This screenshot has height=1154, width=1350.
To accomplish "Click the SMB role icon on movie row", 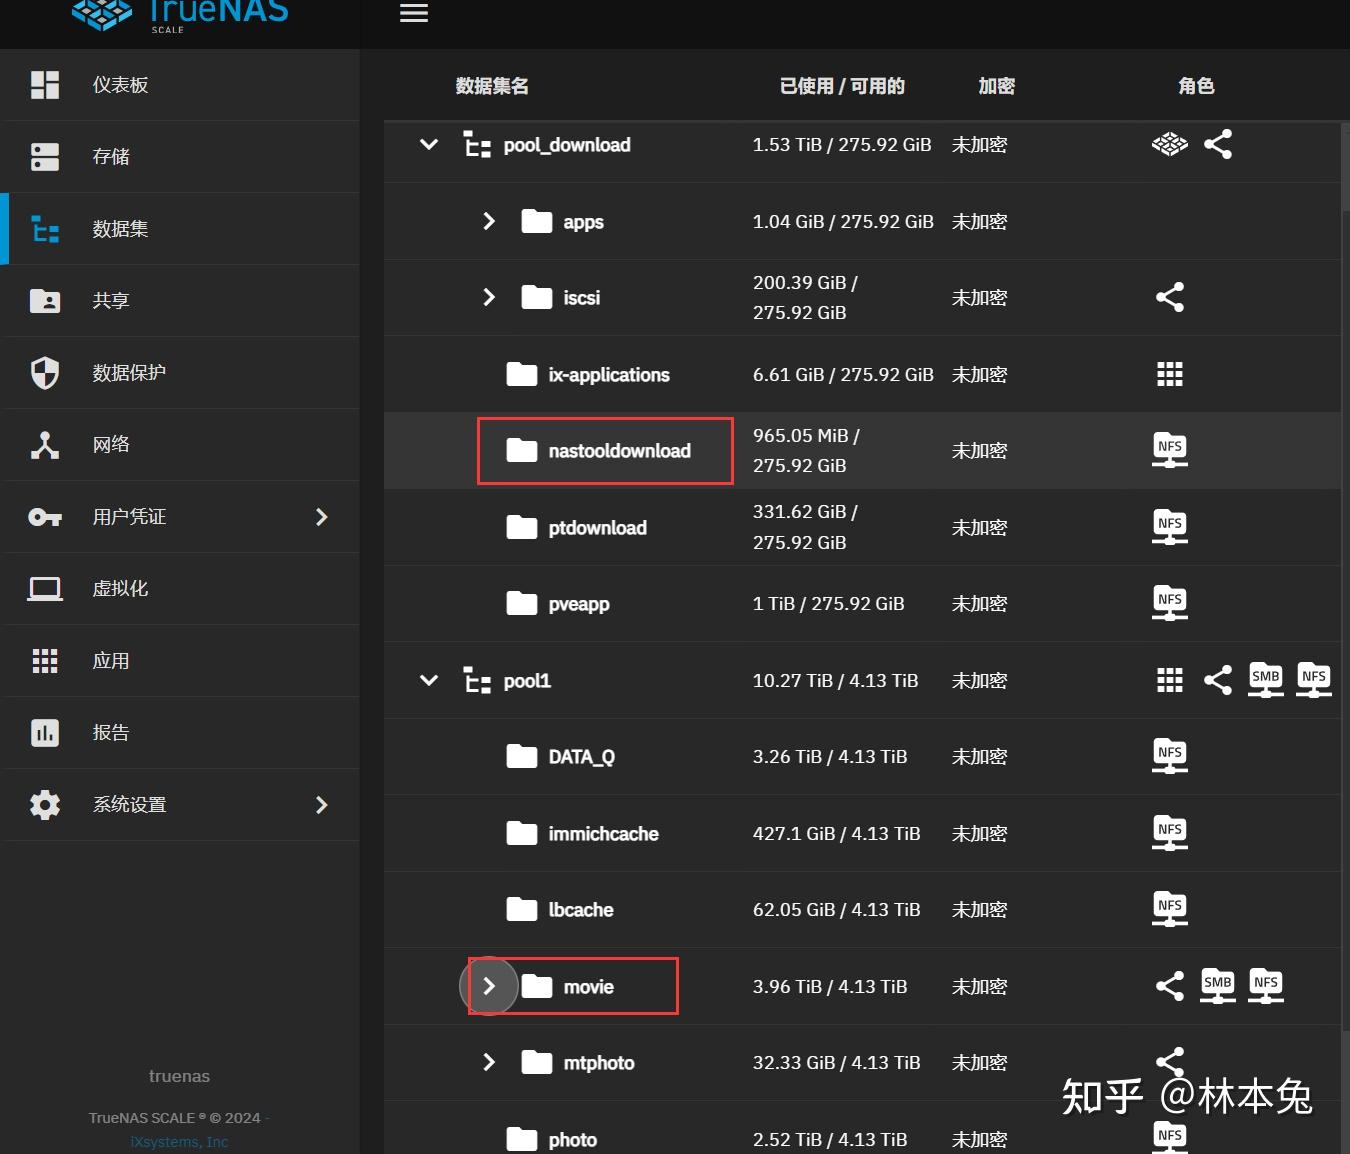I will pyautogui.click(x=1217, y=986).
